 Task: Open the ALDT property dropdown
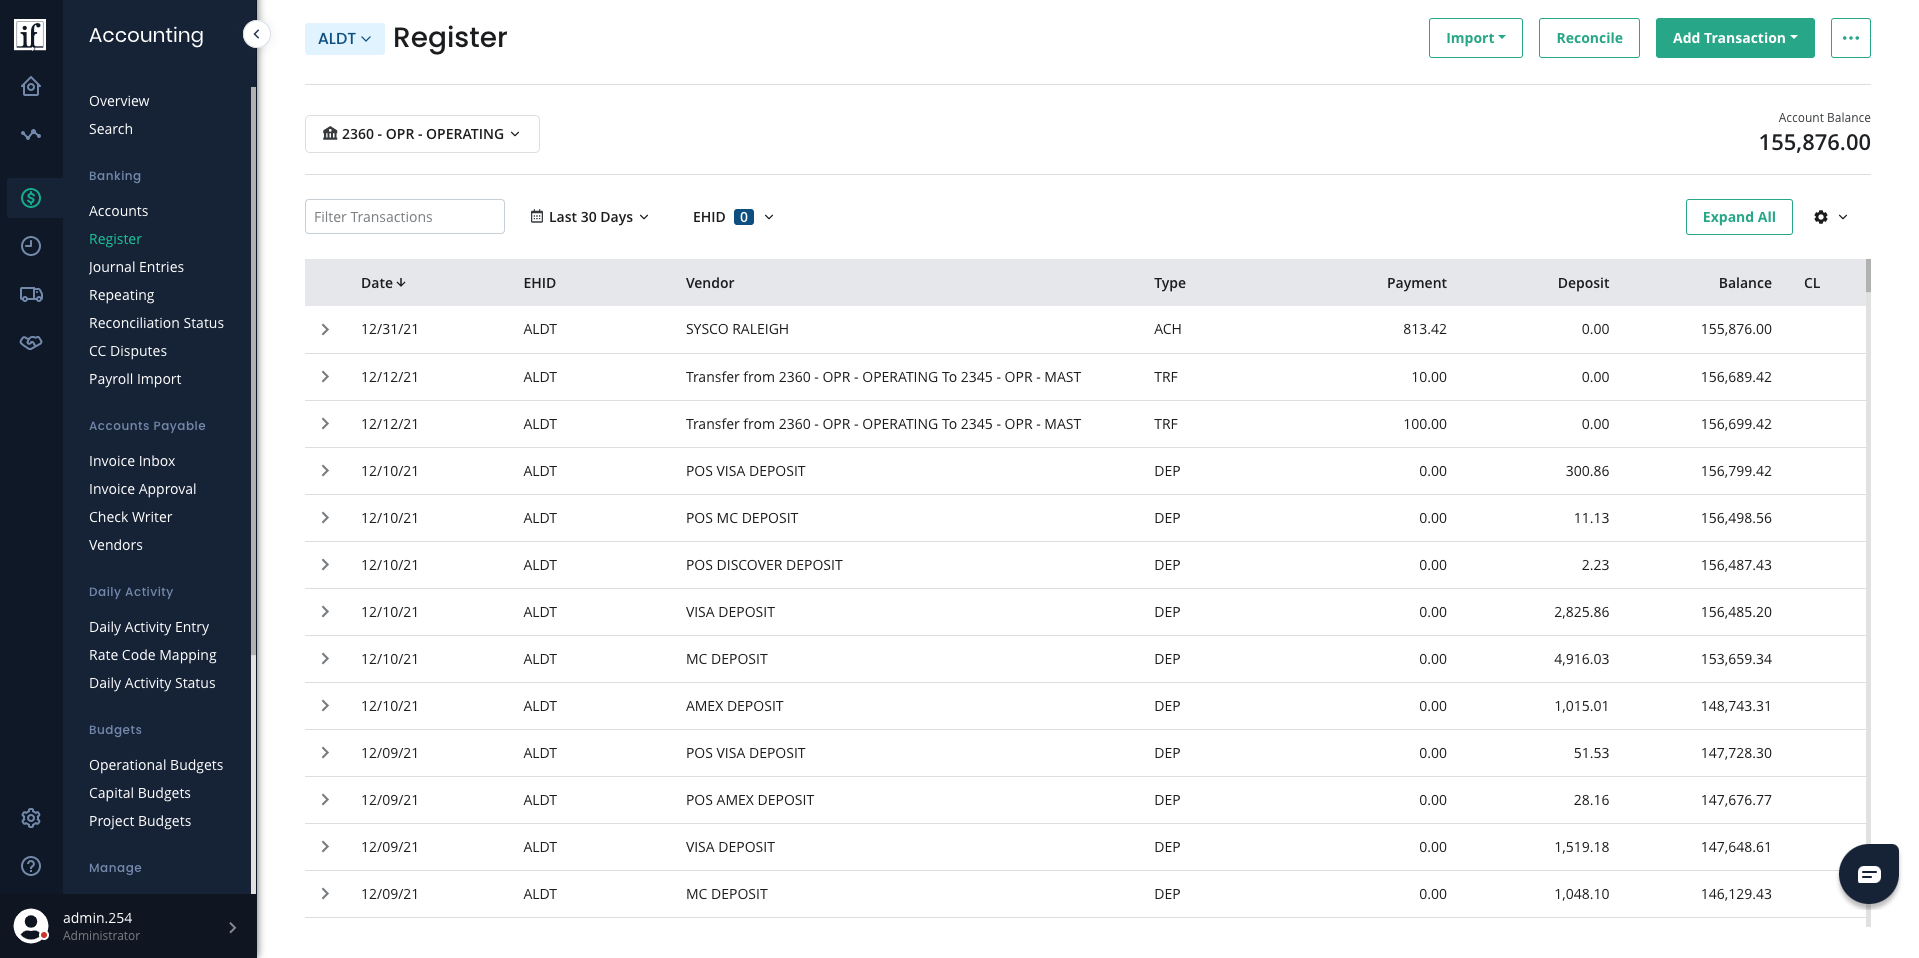pyautogui.click(x=344, y=39)
